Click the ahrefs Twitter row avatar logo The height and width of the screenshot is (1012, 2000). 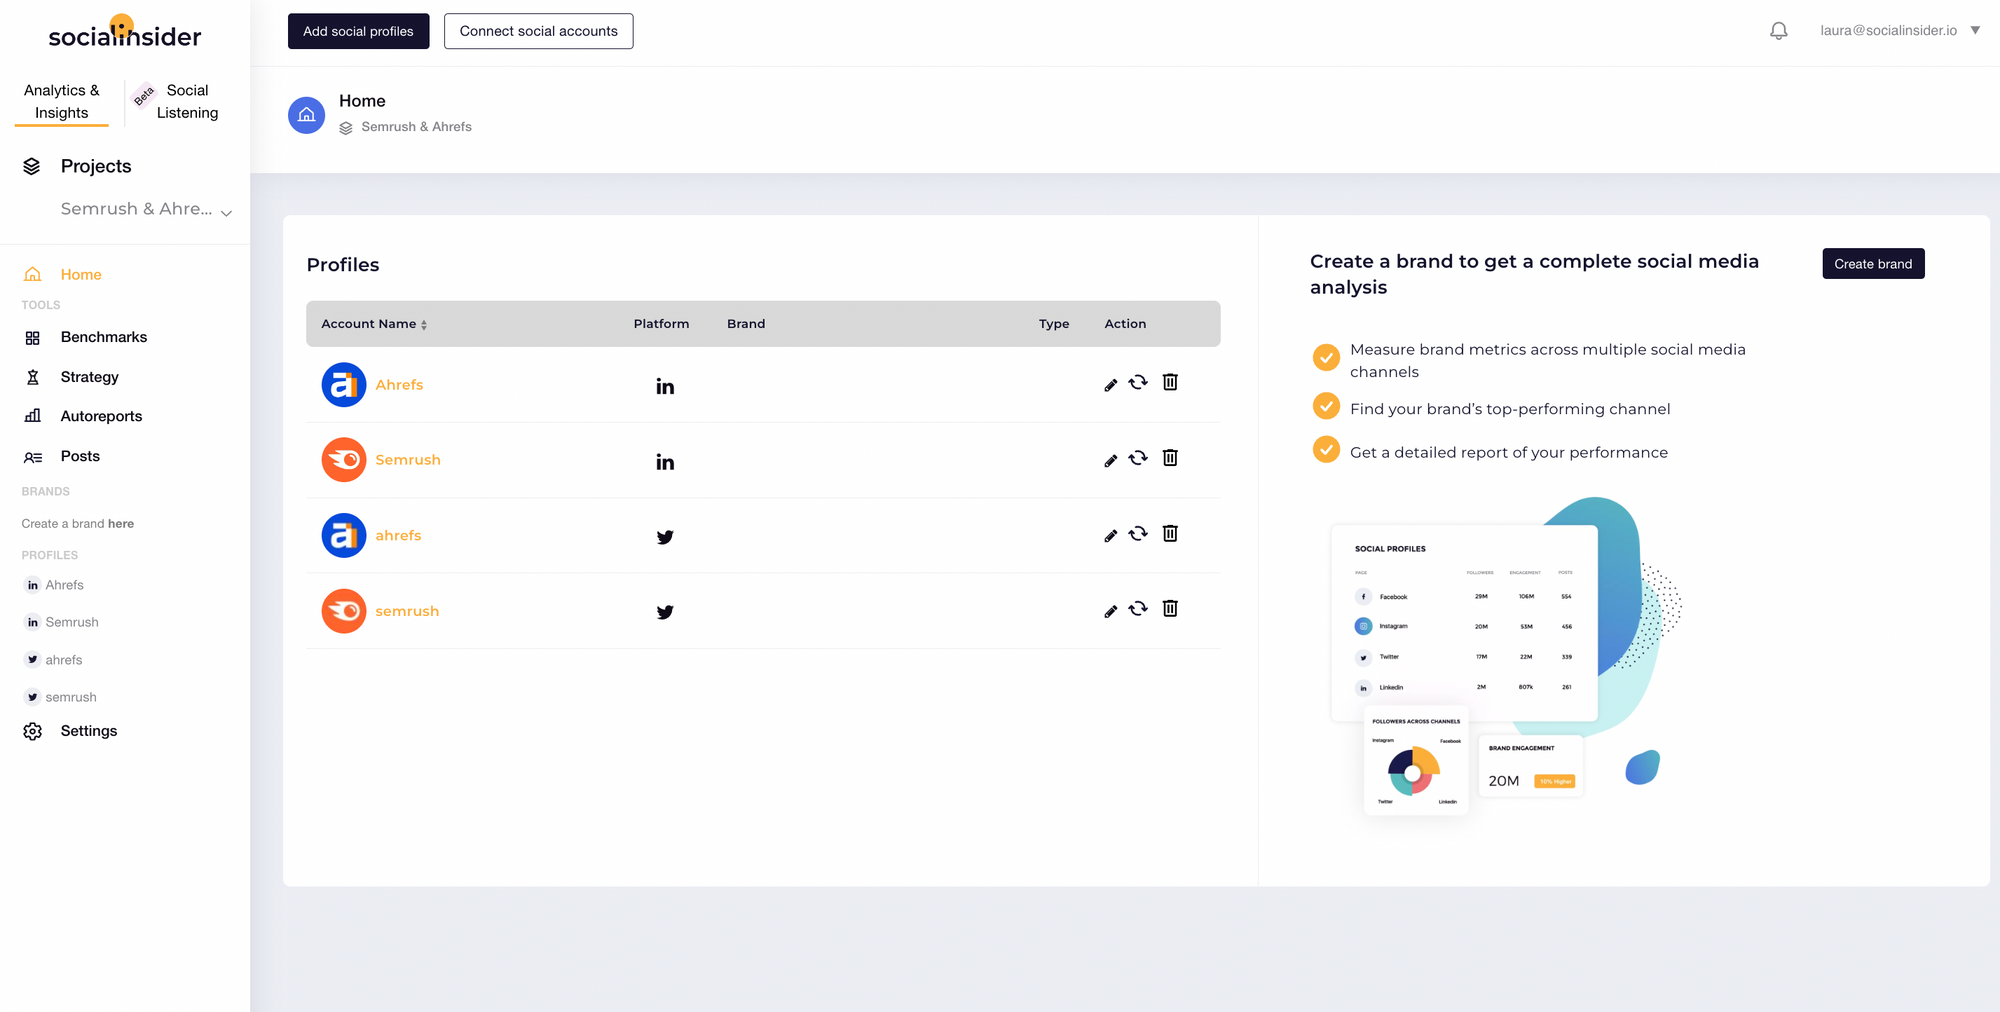point(343,536)
